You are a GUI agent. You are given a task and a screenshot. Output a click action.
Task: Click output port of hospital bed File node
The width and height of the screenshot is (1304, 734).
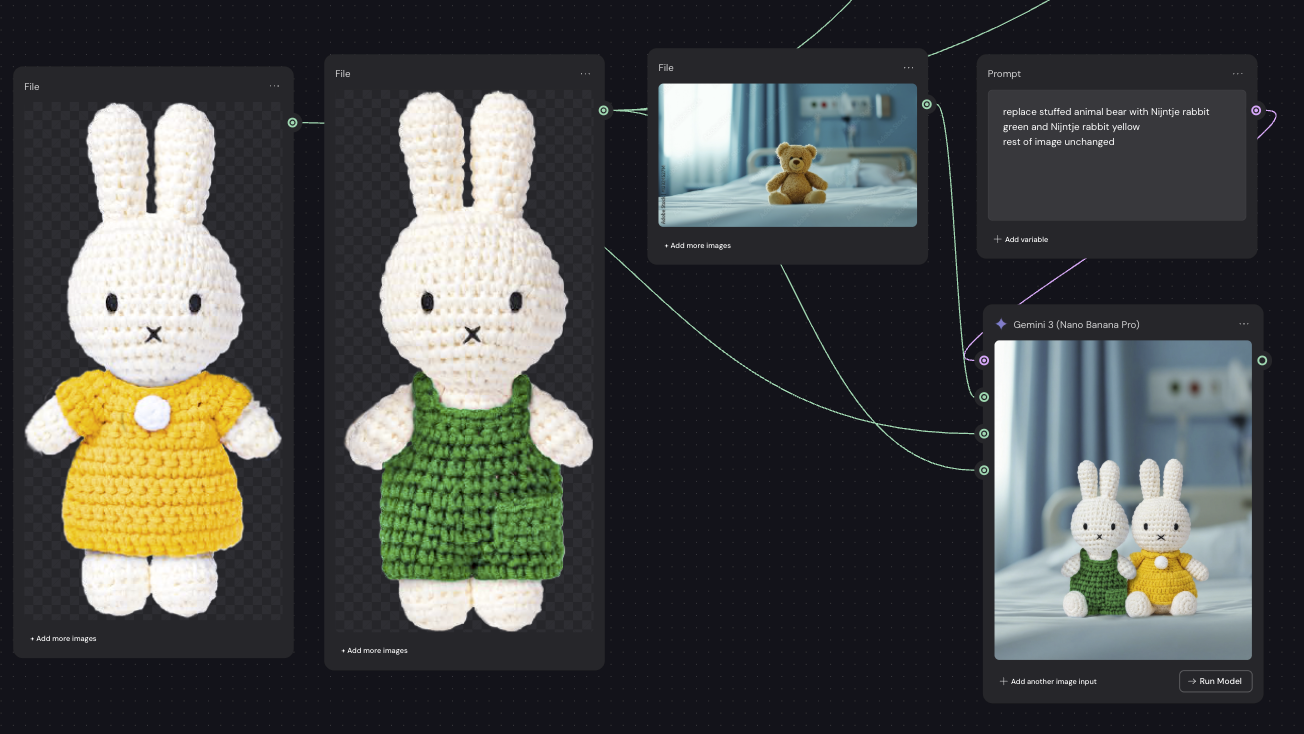tap(927, 104)
